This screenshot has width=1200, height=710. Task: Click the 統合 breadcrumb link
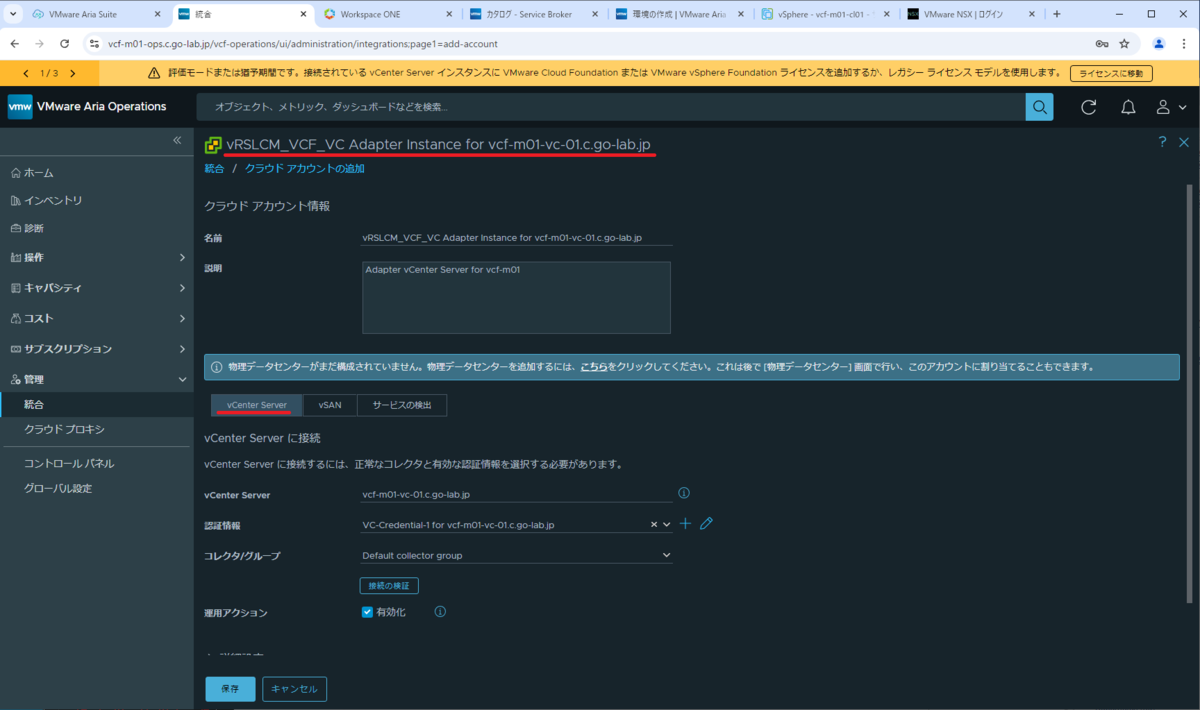pyautogui.click(x=214, y=169)
